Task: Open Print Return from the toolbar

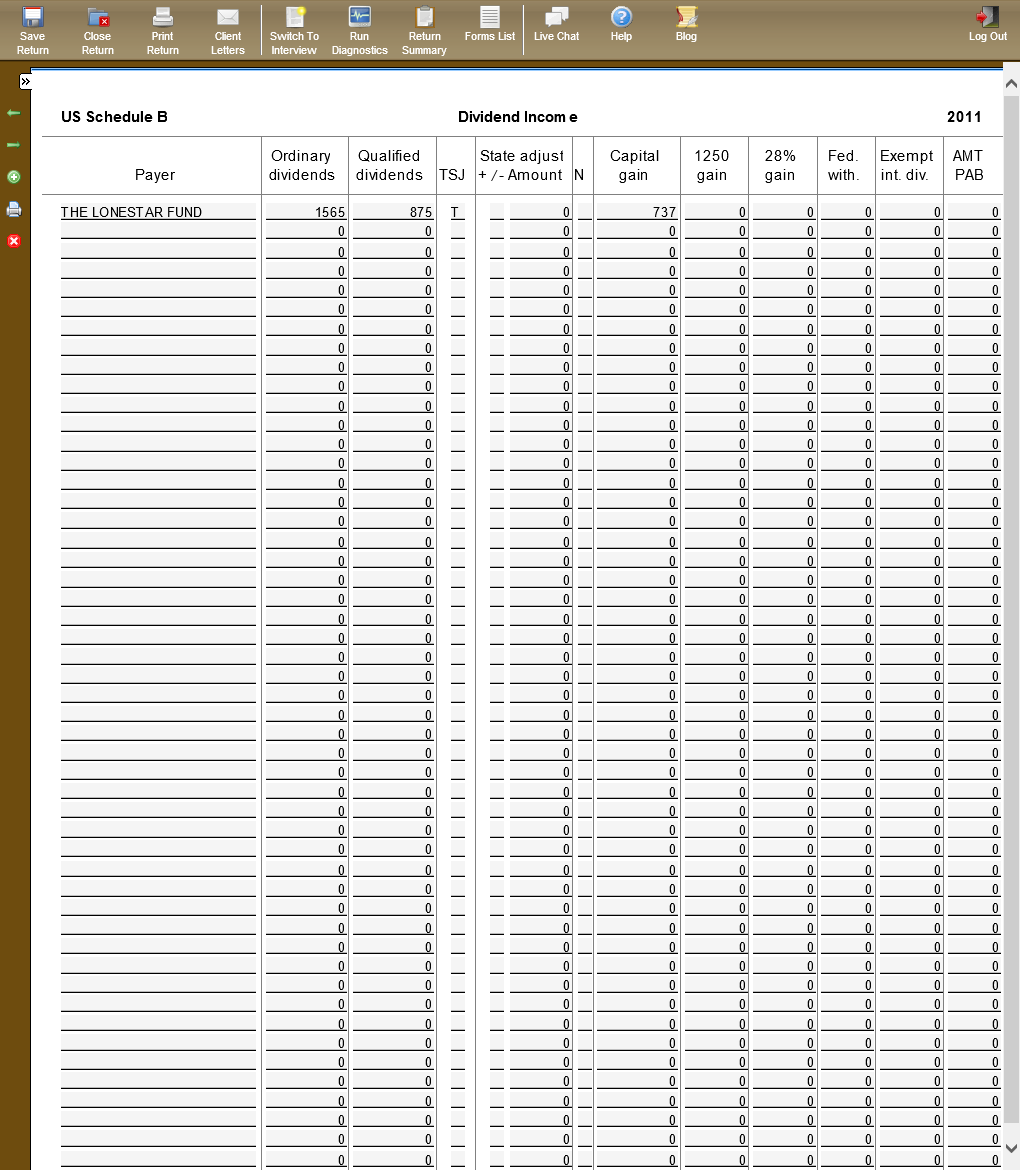Action: 162,30
